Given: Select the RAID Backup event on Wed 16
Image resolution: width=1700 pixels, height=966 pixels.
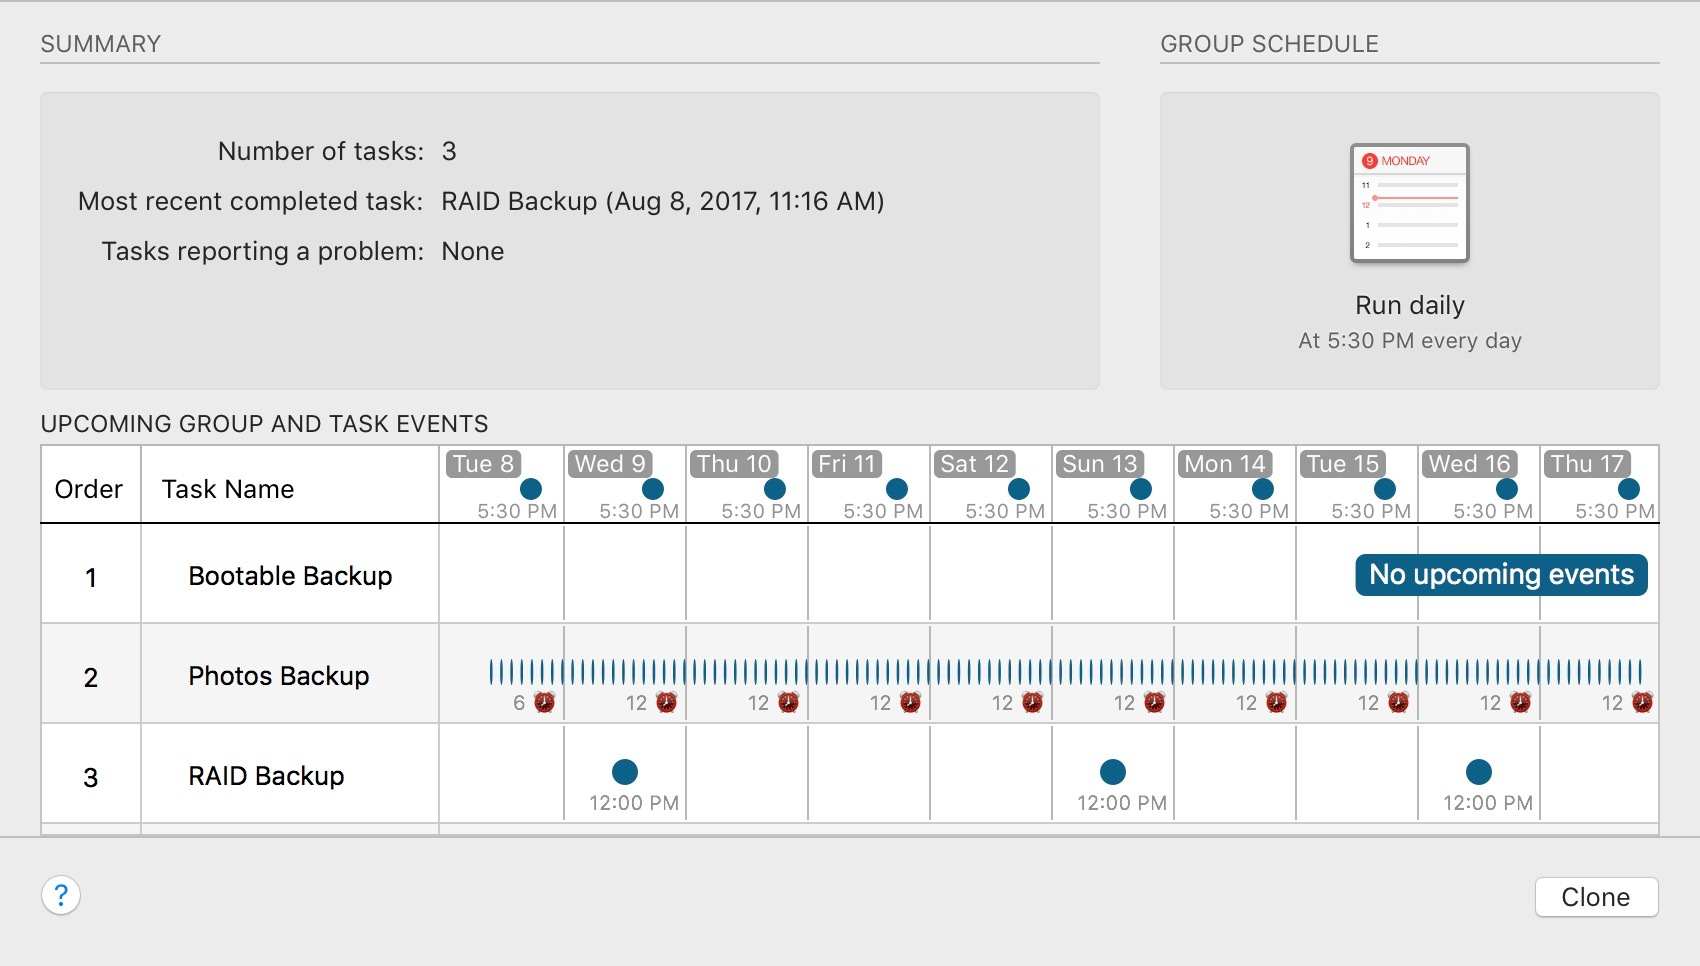Looking at the screenshot, I should (1479, 772).
